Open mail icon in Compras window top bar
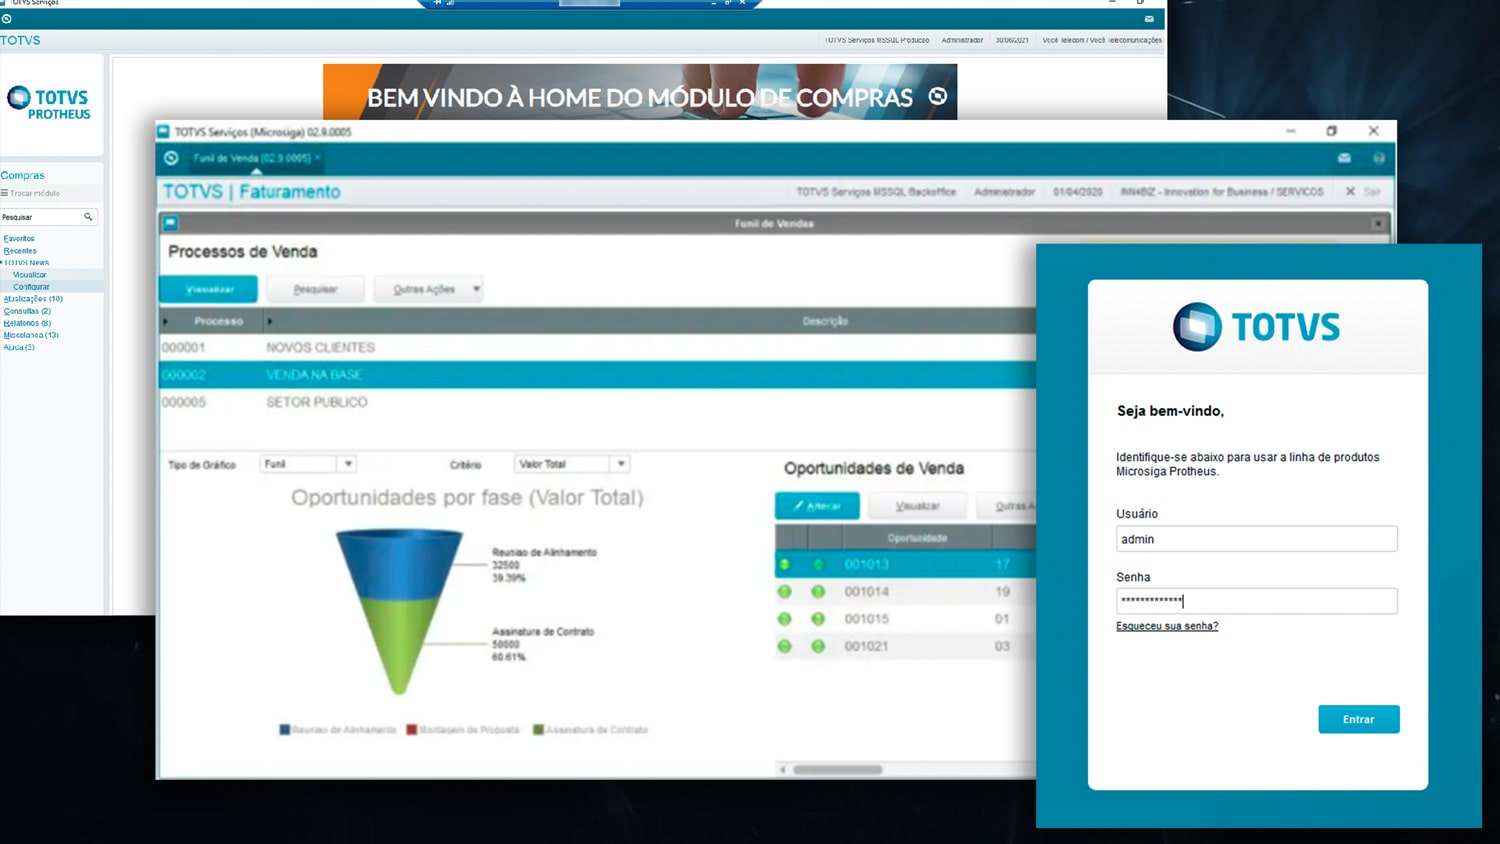 point(1149,19)
